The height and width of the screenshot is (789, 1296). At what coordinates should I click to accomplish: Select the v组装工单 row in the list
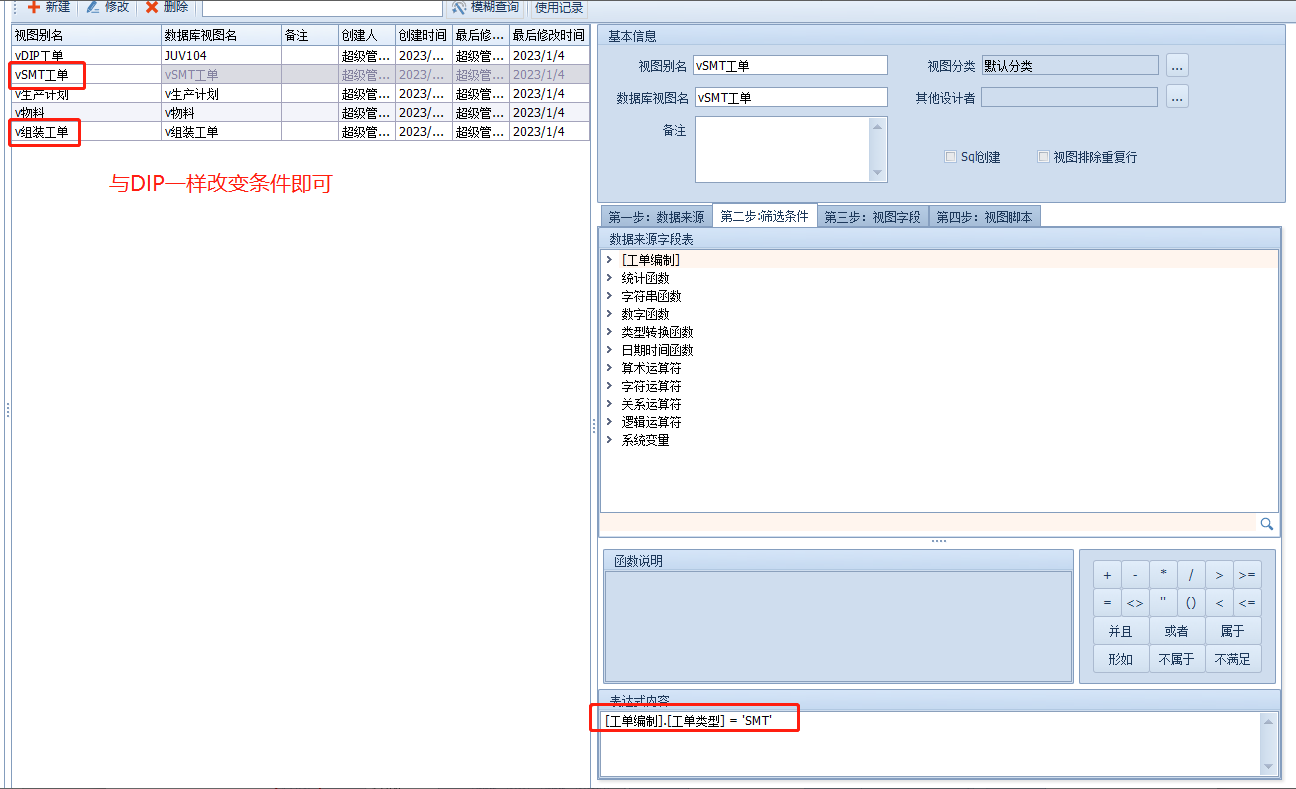tap(45, 132)
